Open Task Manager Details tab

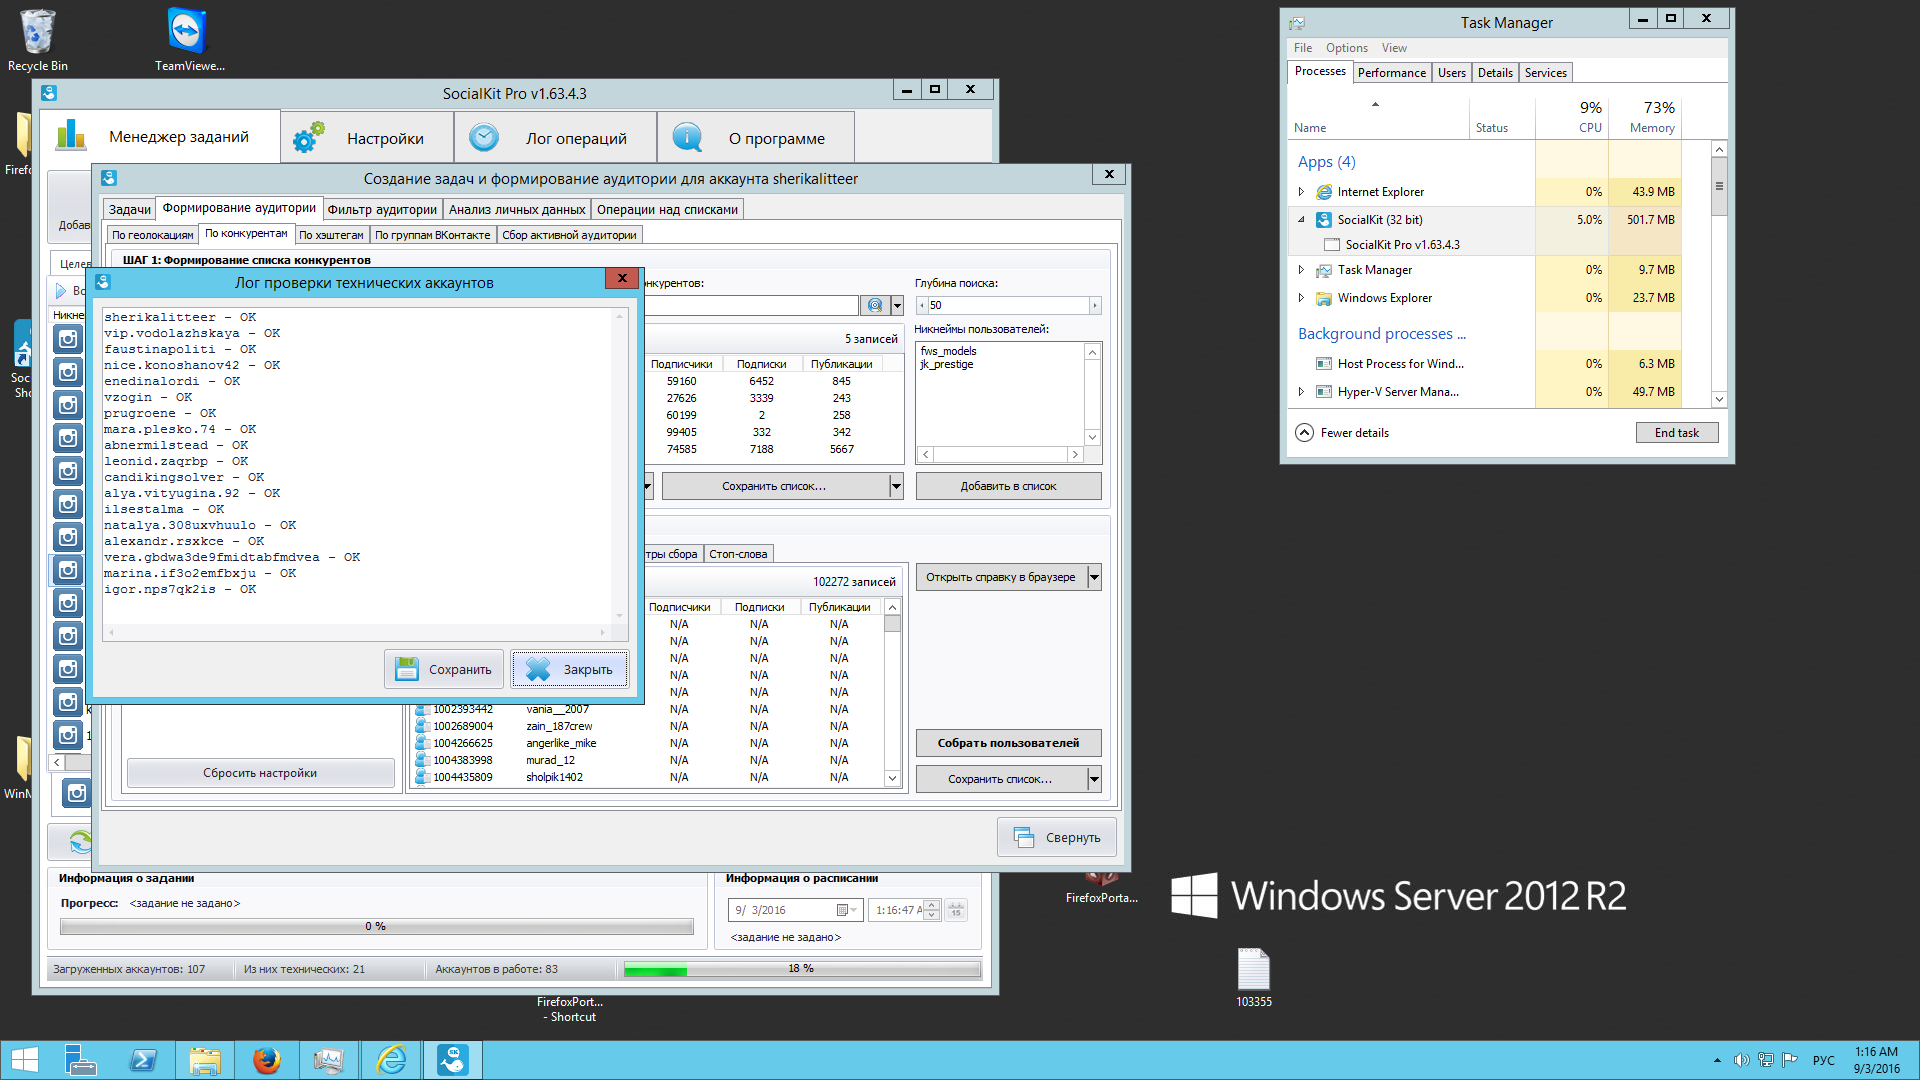click(1495, 73)
